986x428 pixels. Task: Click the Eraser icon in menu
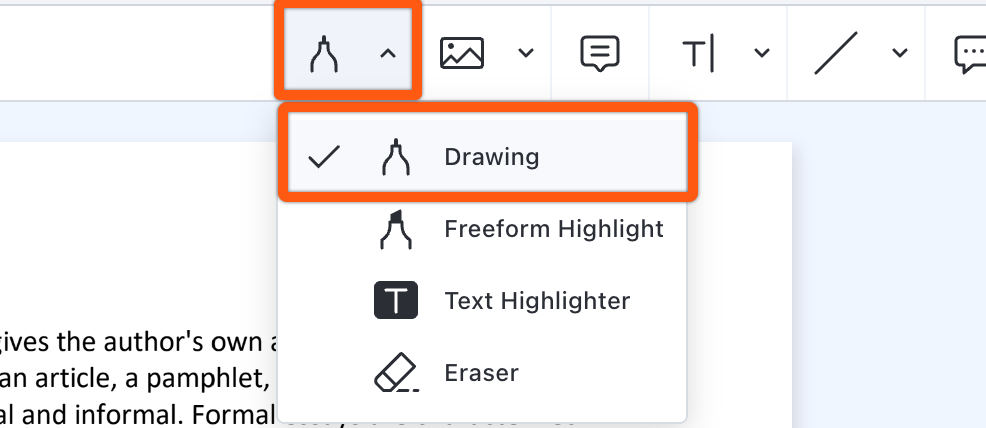click(396, 372)
